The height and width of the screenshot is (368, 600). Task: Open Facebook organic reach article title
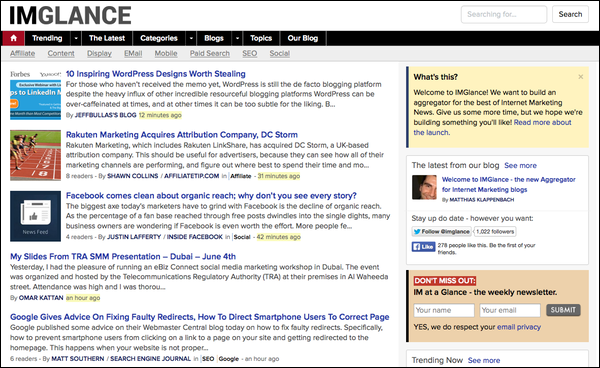(x=211, y=195)
